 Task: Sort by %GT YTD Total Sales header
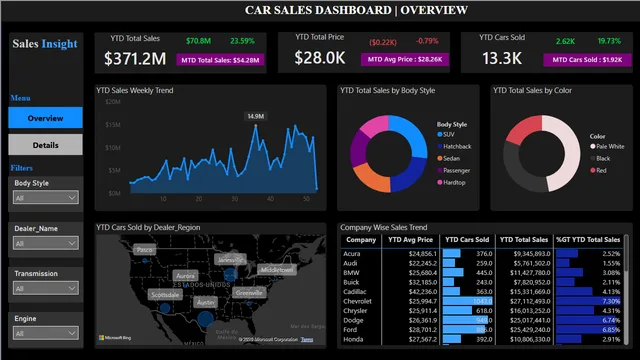(x=588, y=240)
